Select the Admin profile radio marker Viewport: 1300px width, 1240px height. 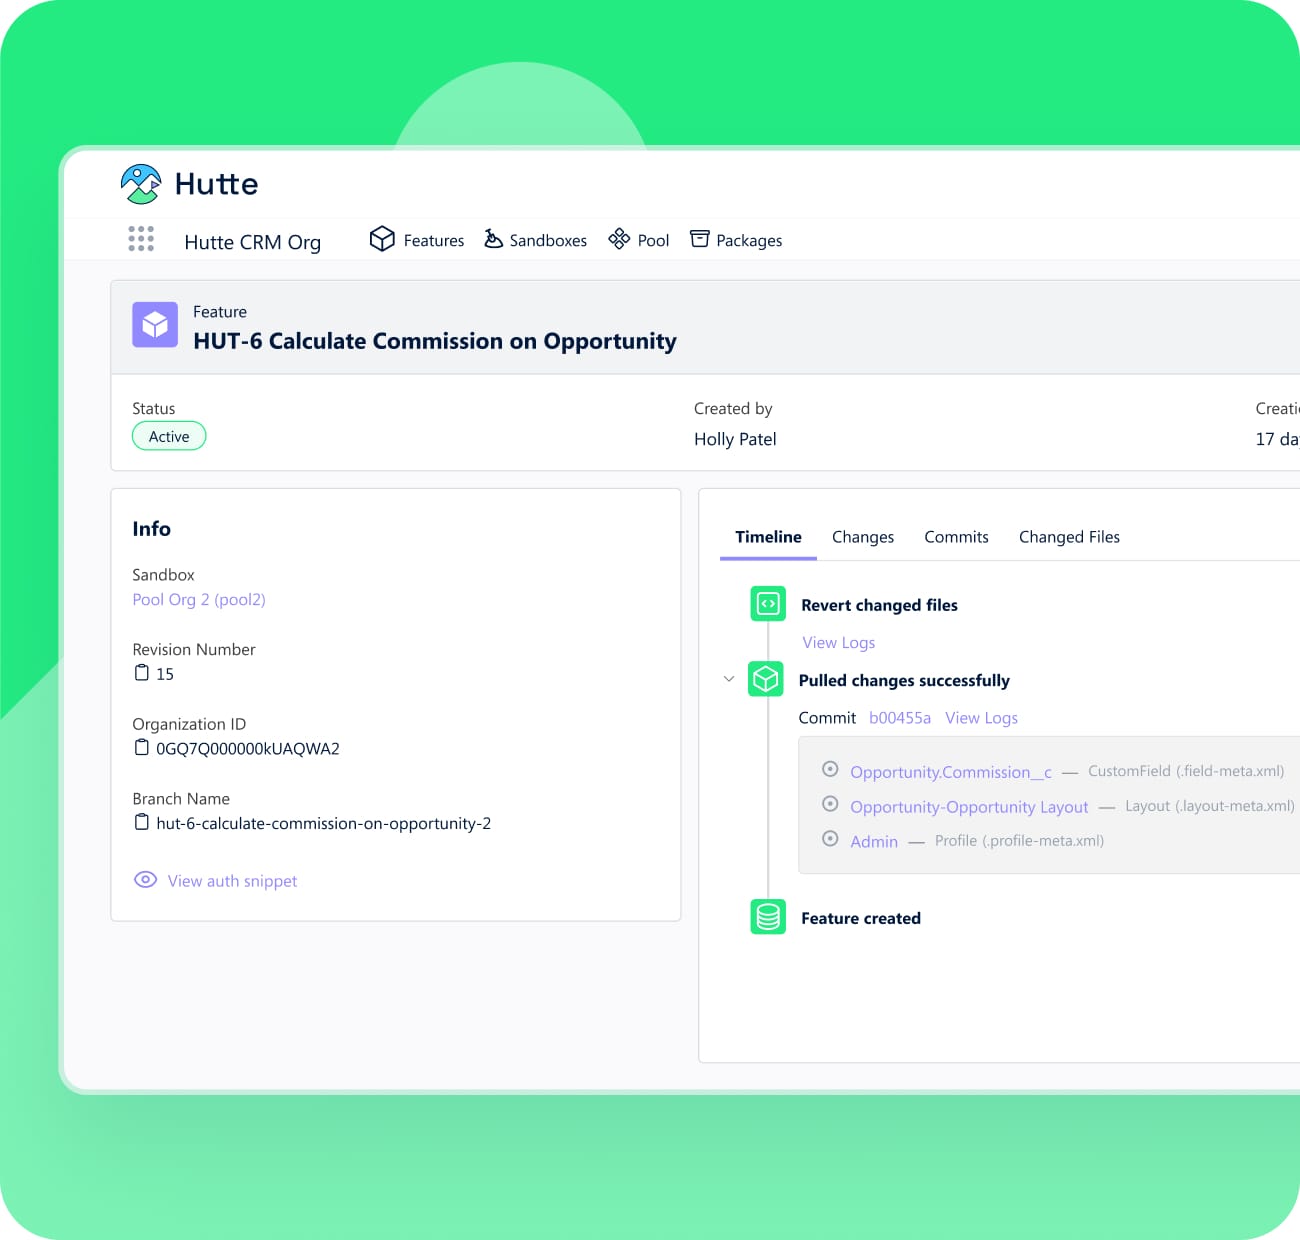[x=830, y=839]
